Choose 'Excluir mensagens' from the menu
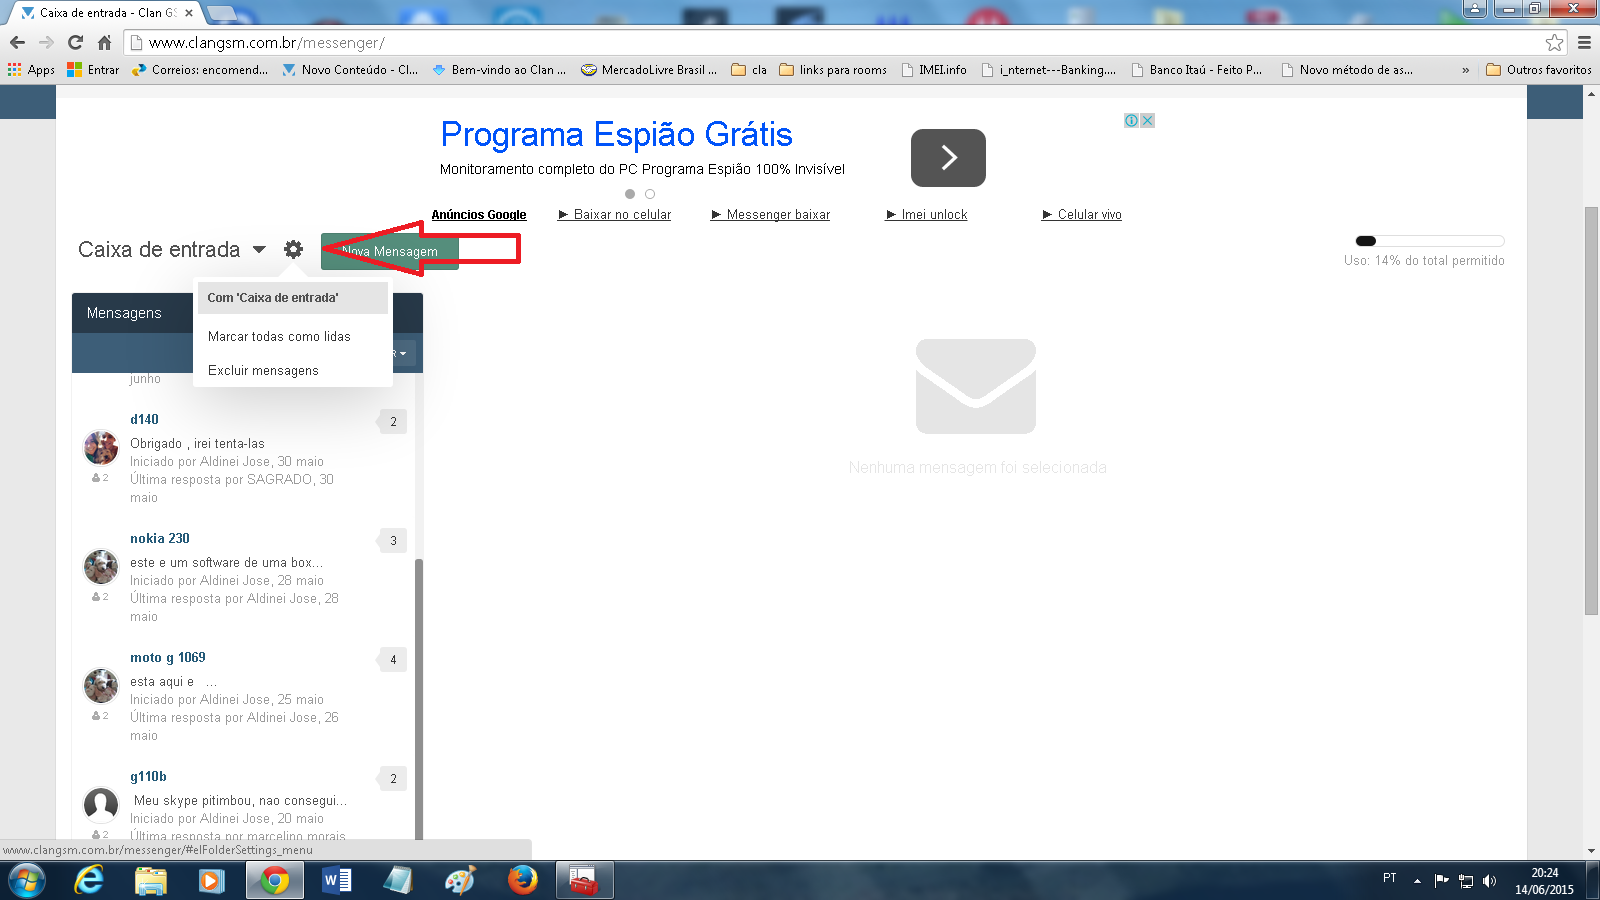Viewport: 1600px width, 900px height. pyautogui.click(x=263, y=370)
